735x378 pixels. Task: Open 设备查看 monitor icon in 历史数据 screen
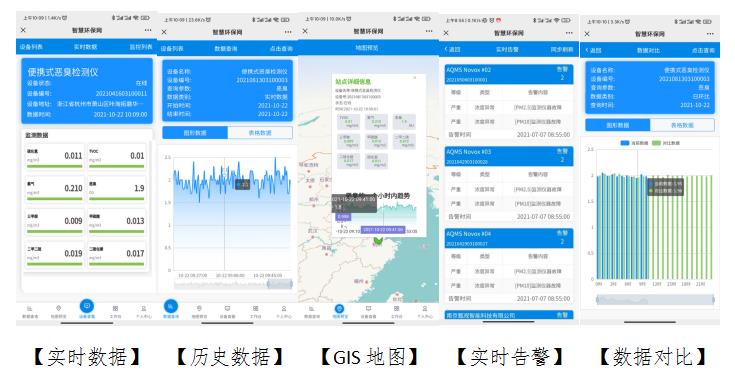coord(227,309)
